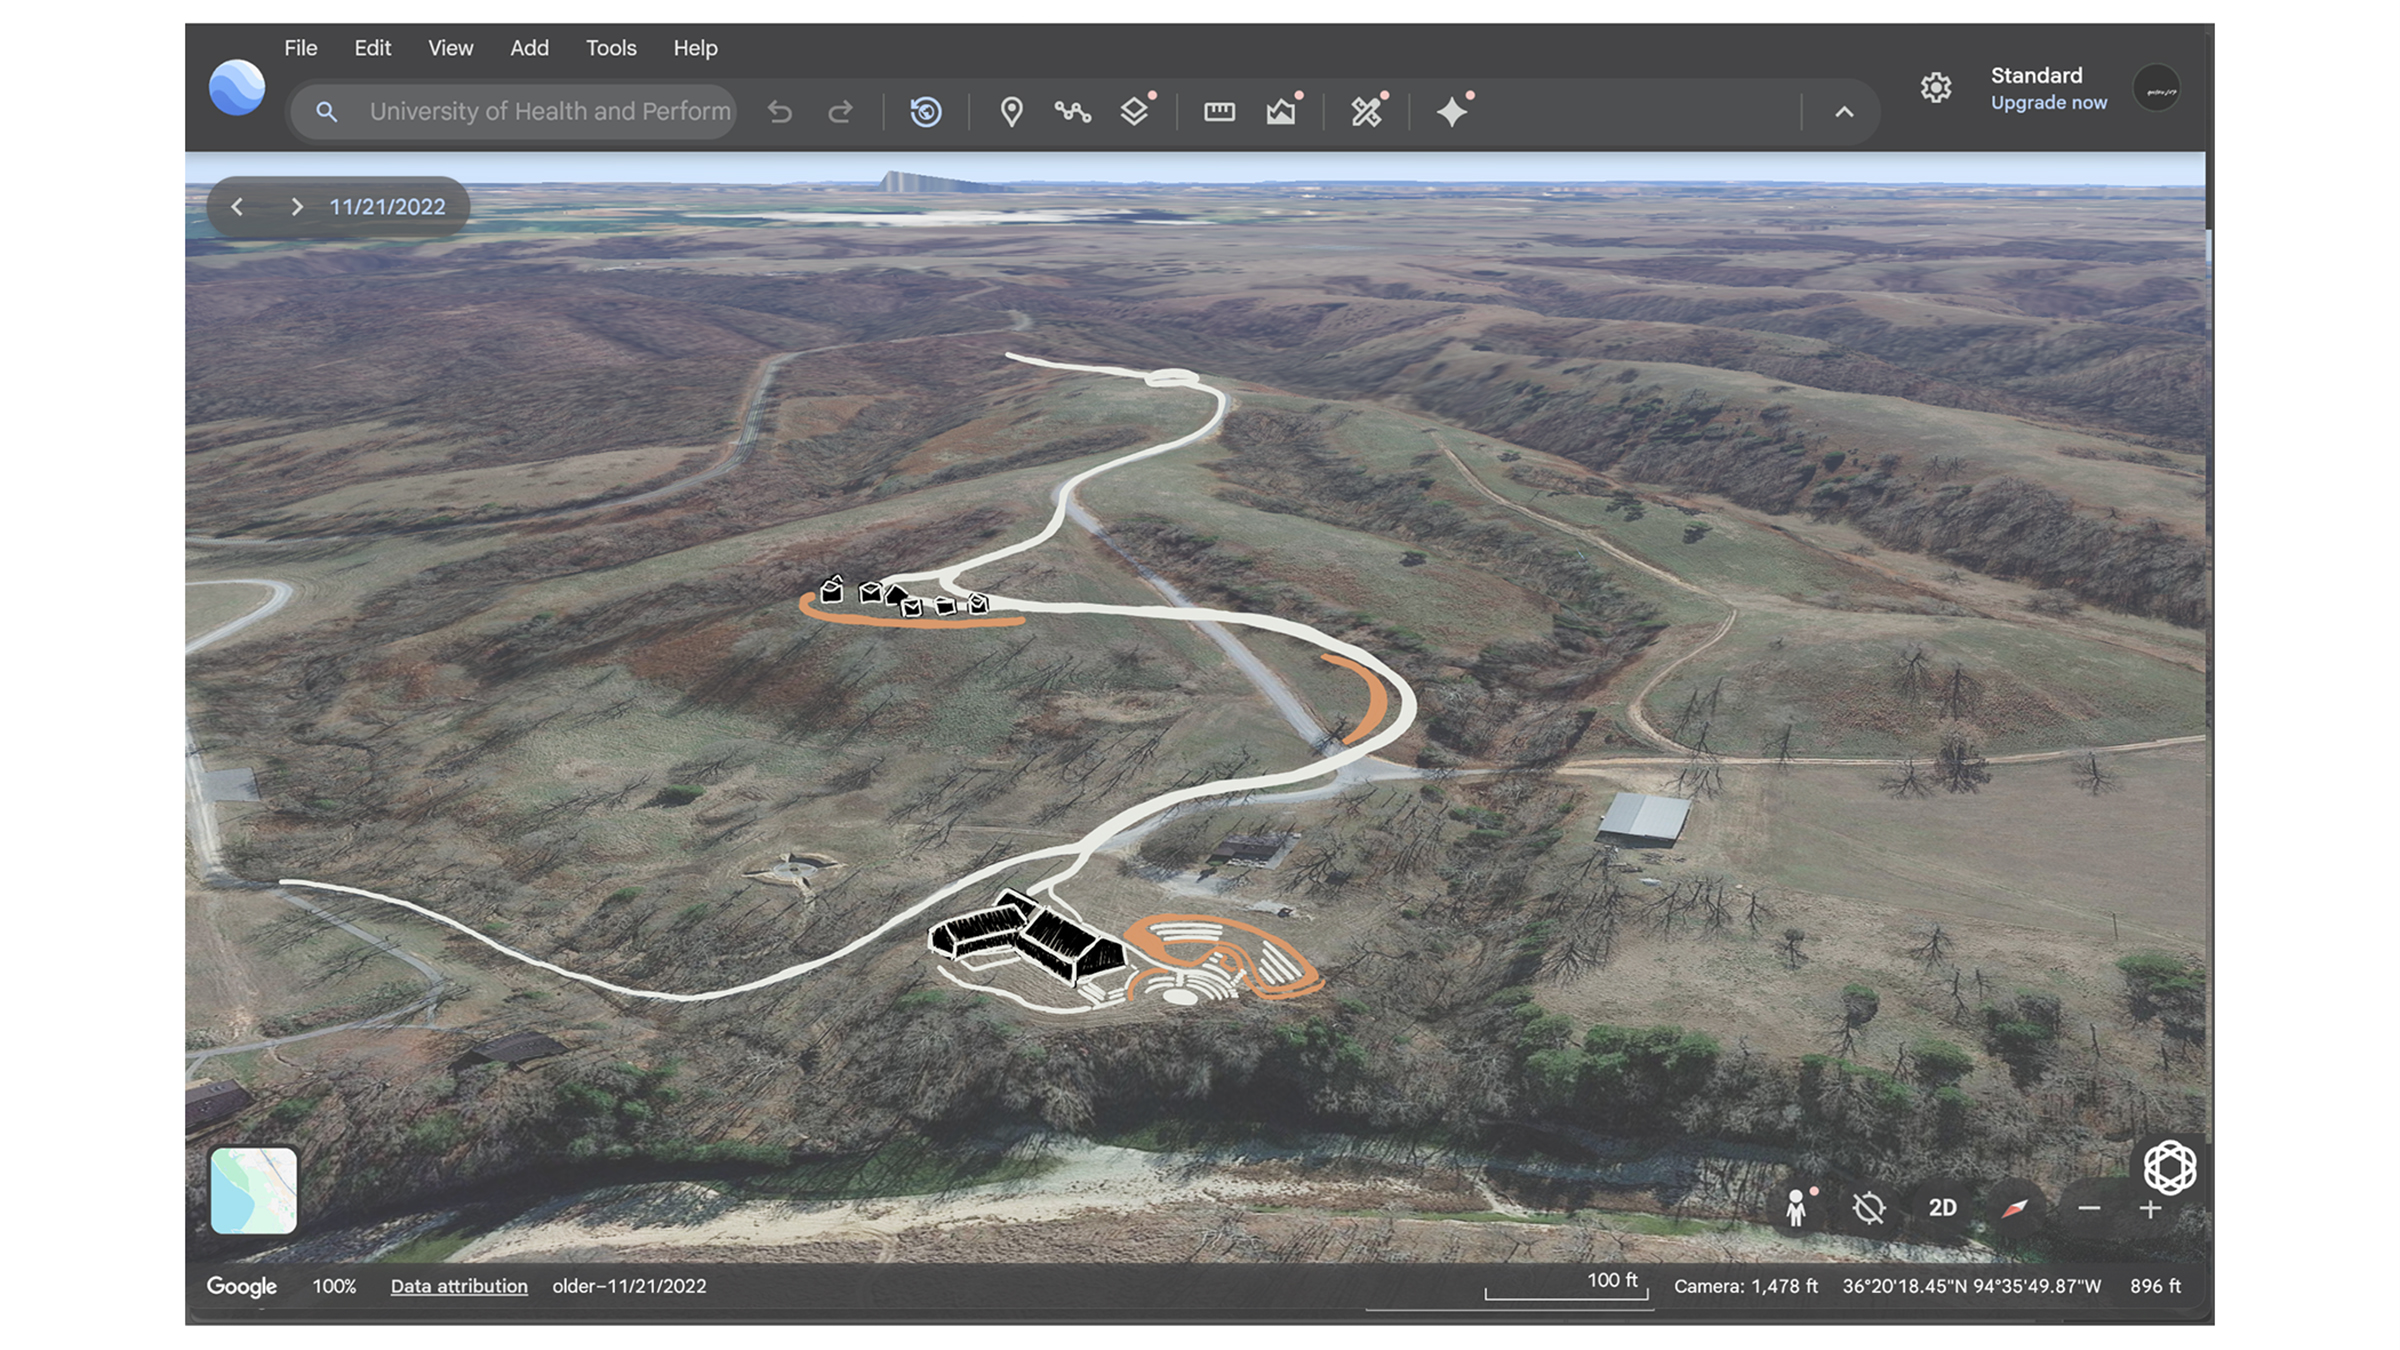Open the Data attribution link
2400x1350 pixels.
[459, 1287]
